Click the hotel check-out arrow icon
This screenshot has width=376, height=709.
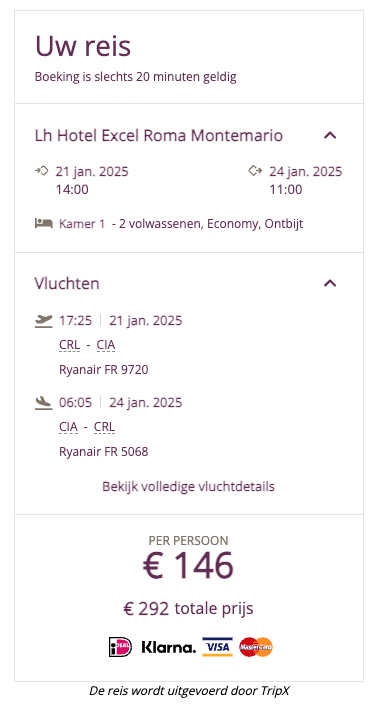pos(255,171)
